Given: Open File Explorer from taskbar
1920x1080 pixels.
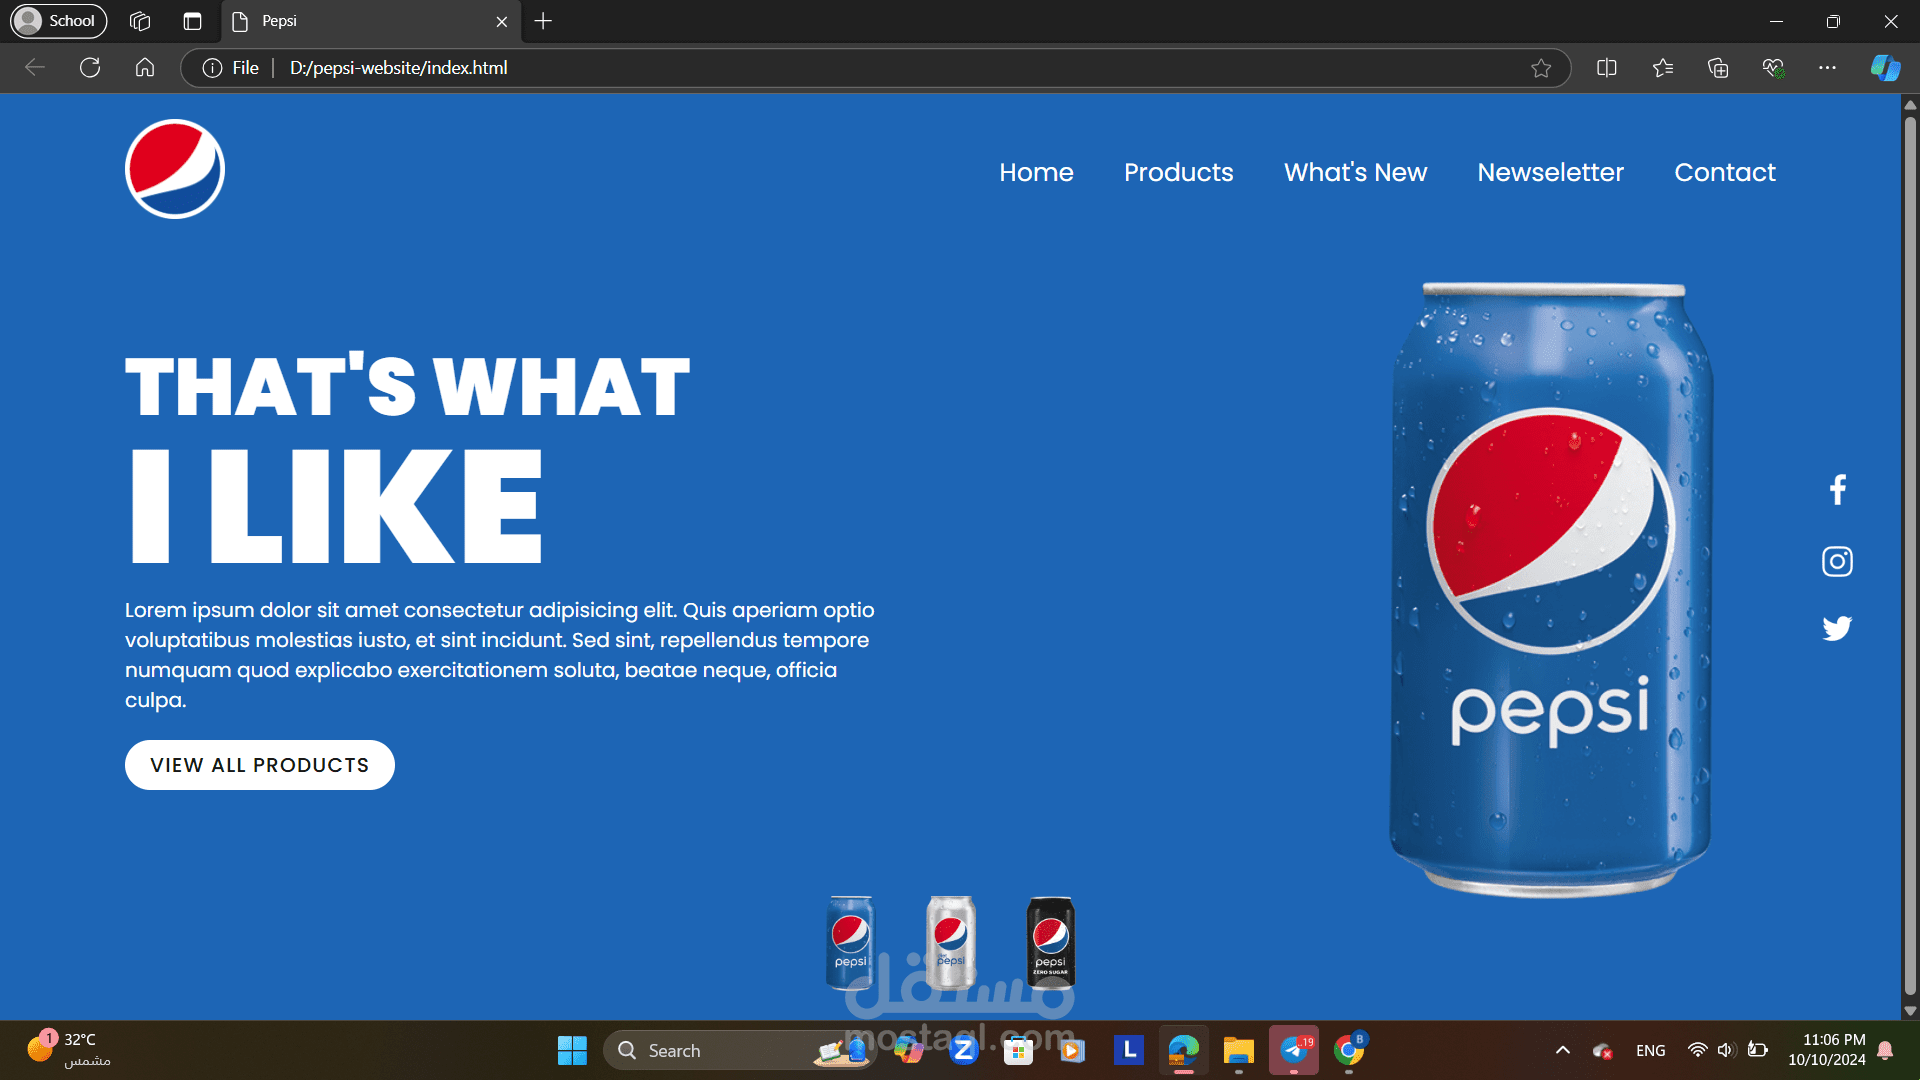Looking at the screenshot, I should click(x=1239, y=1051).
